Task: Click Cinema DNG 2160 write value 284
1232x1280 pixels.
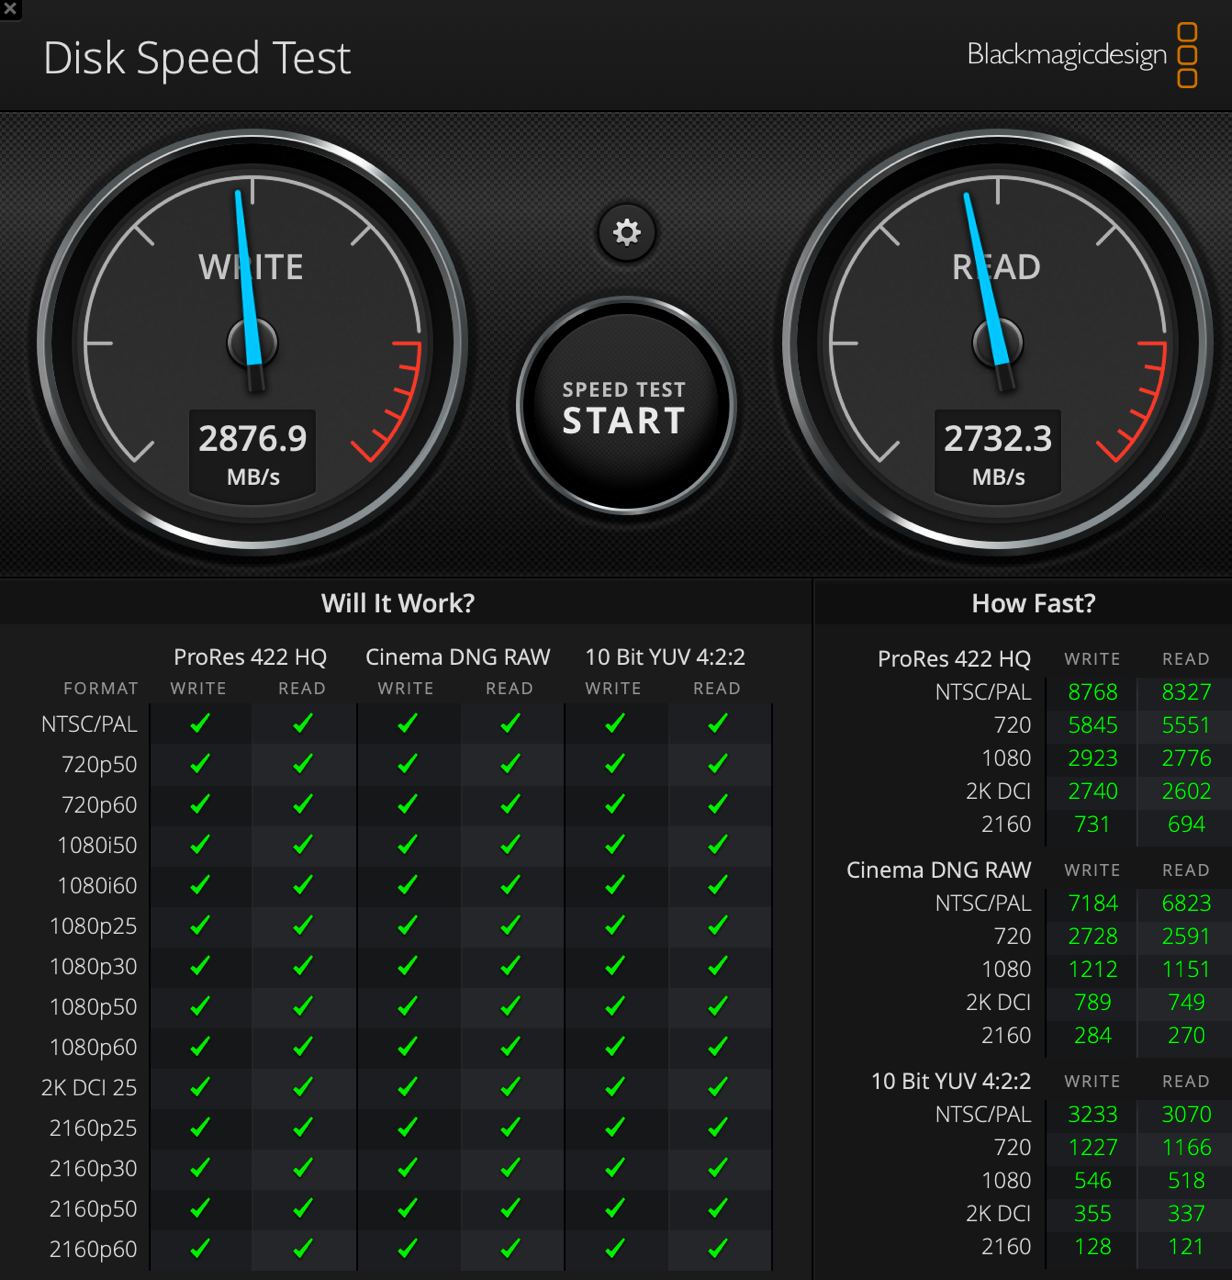Action: click(x=1093, y=1035)
